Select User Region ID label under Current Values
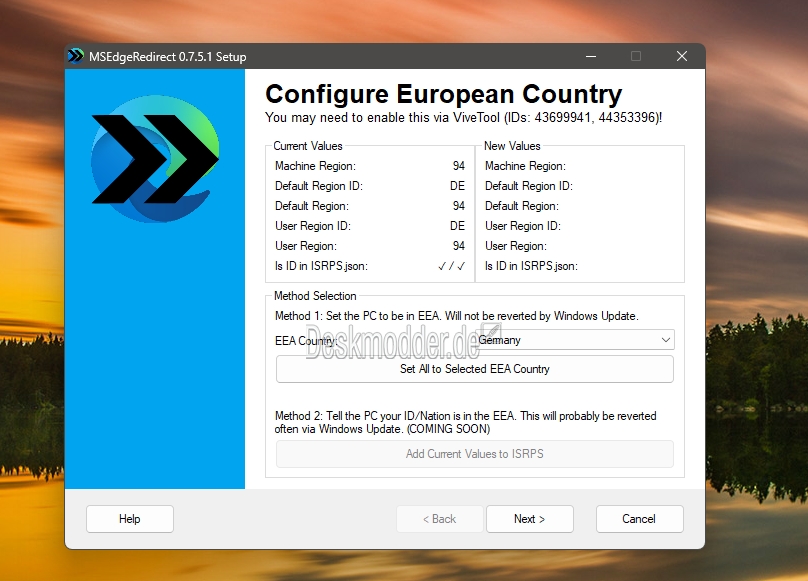Image resolution: width=808 pixels, height=581 pixels. tap(313, 226)
